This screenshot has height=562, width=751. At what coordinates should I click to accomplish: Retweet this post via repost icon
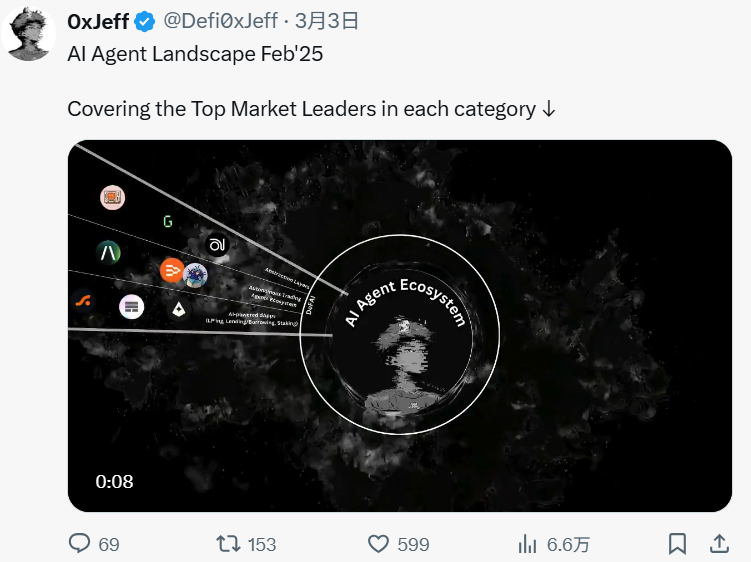(229, 544)
